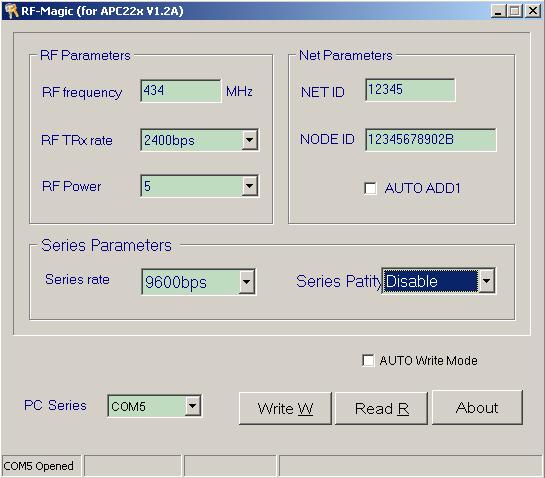Click the MHz unit label
545x478 pixels.
coord(239,91)
